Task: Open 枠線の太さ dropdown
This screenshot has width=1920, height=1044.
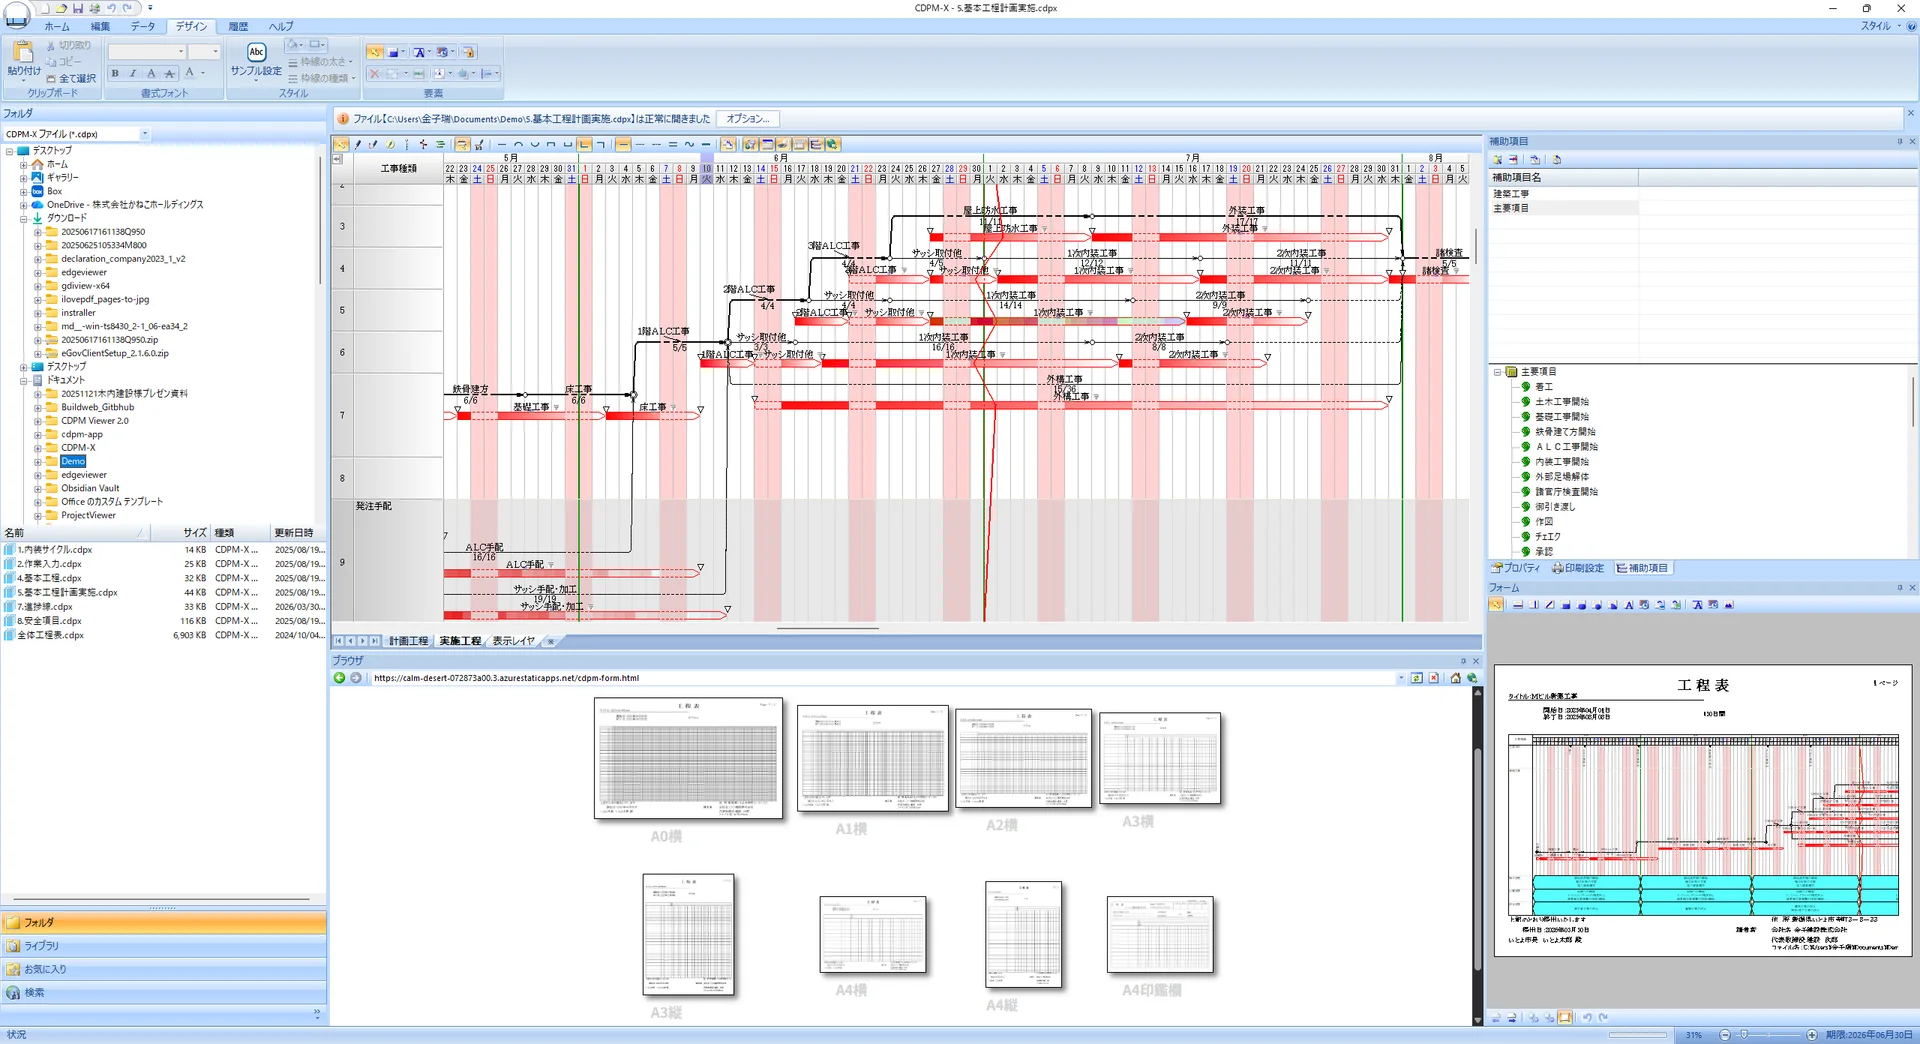Action: (x=322, y=62)
